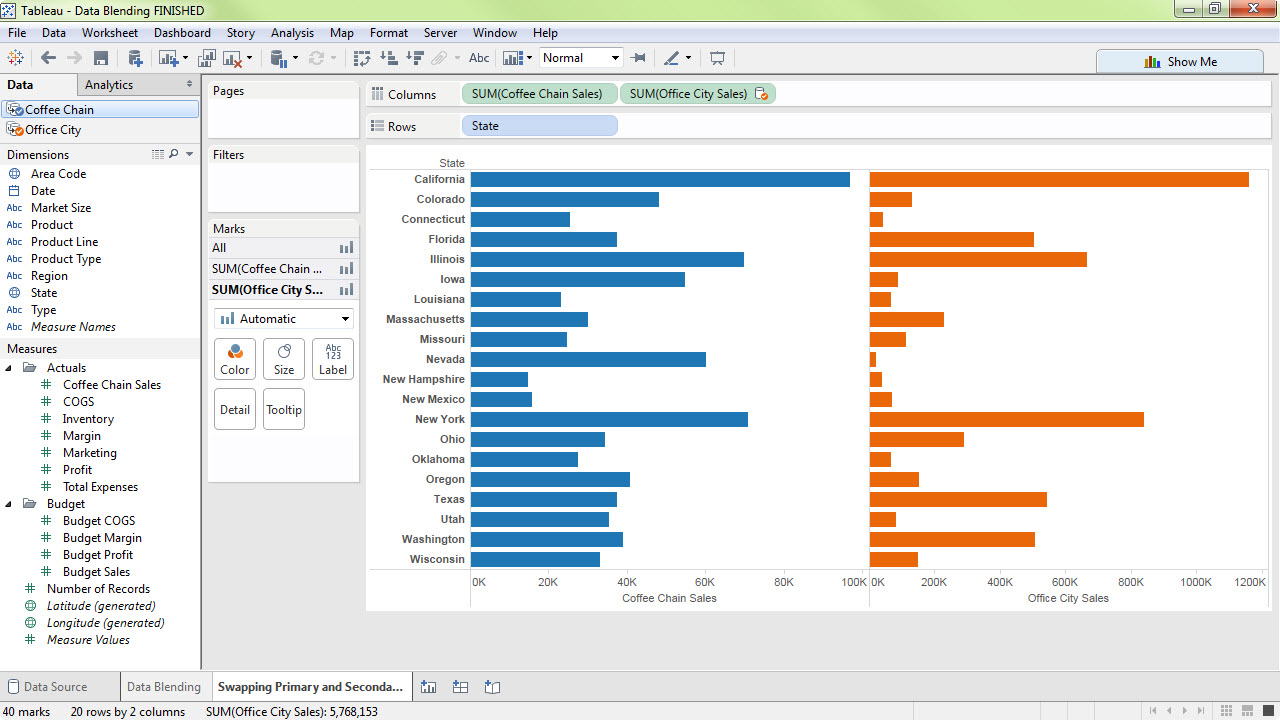
Task: Sort bars ascending using toolbar icon
Action: [389, 58]
